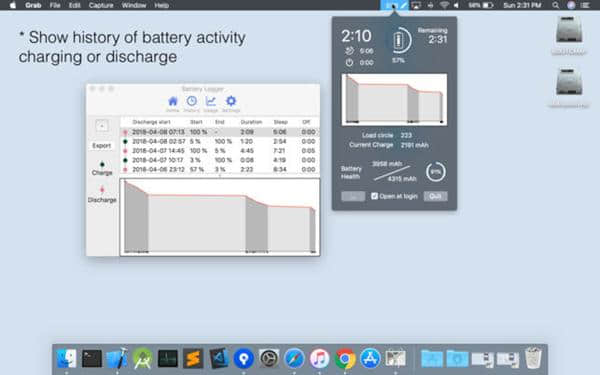Select the 2018-04-08 02:57 charge row
600x375 pixels.
[220, 141]
